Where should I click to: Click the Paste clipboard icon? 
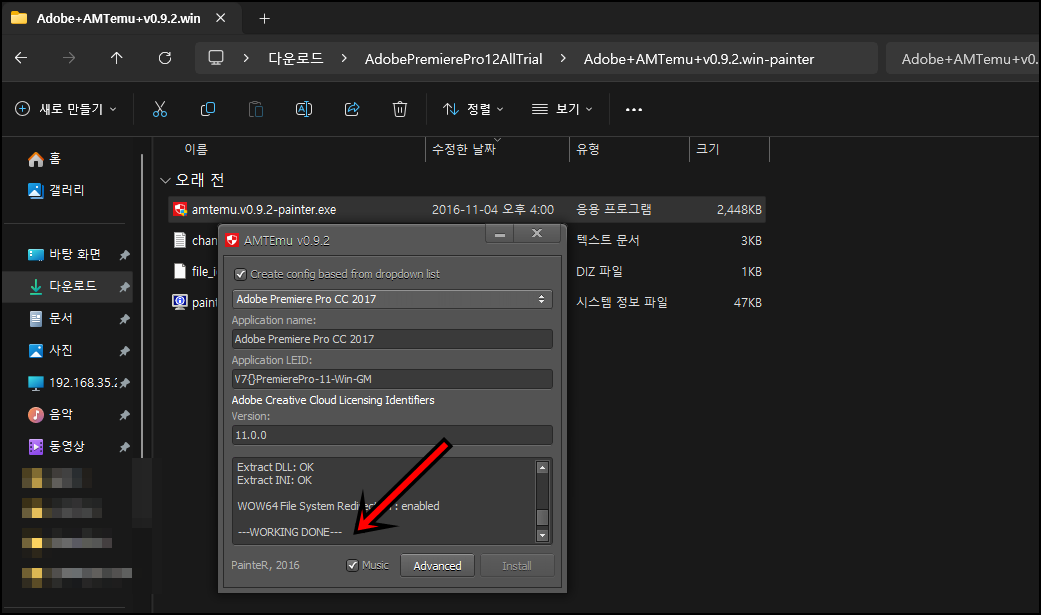[256, 109]
